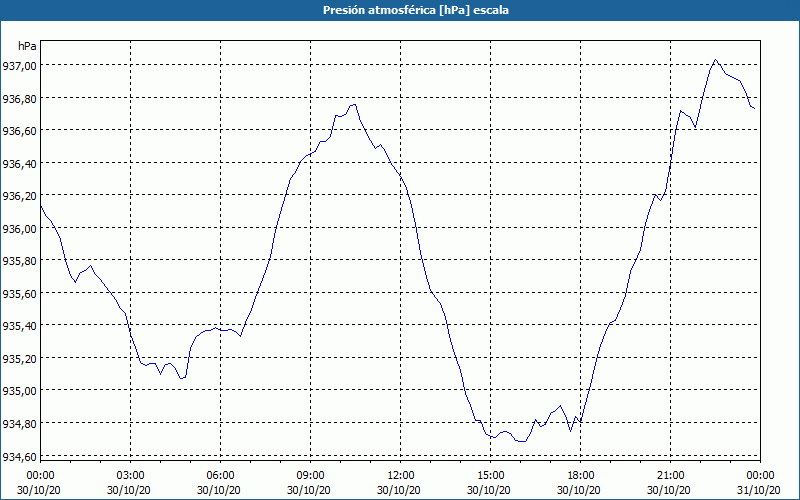This screenshot has width=800, height=500.
Task: Click the '934,80' axis value
Action: (20, 423)
